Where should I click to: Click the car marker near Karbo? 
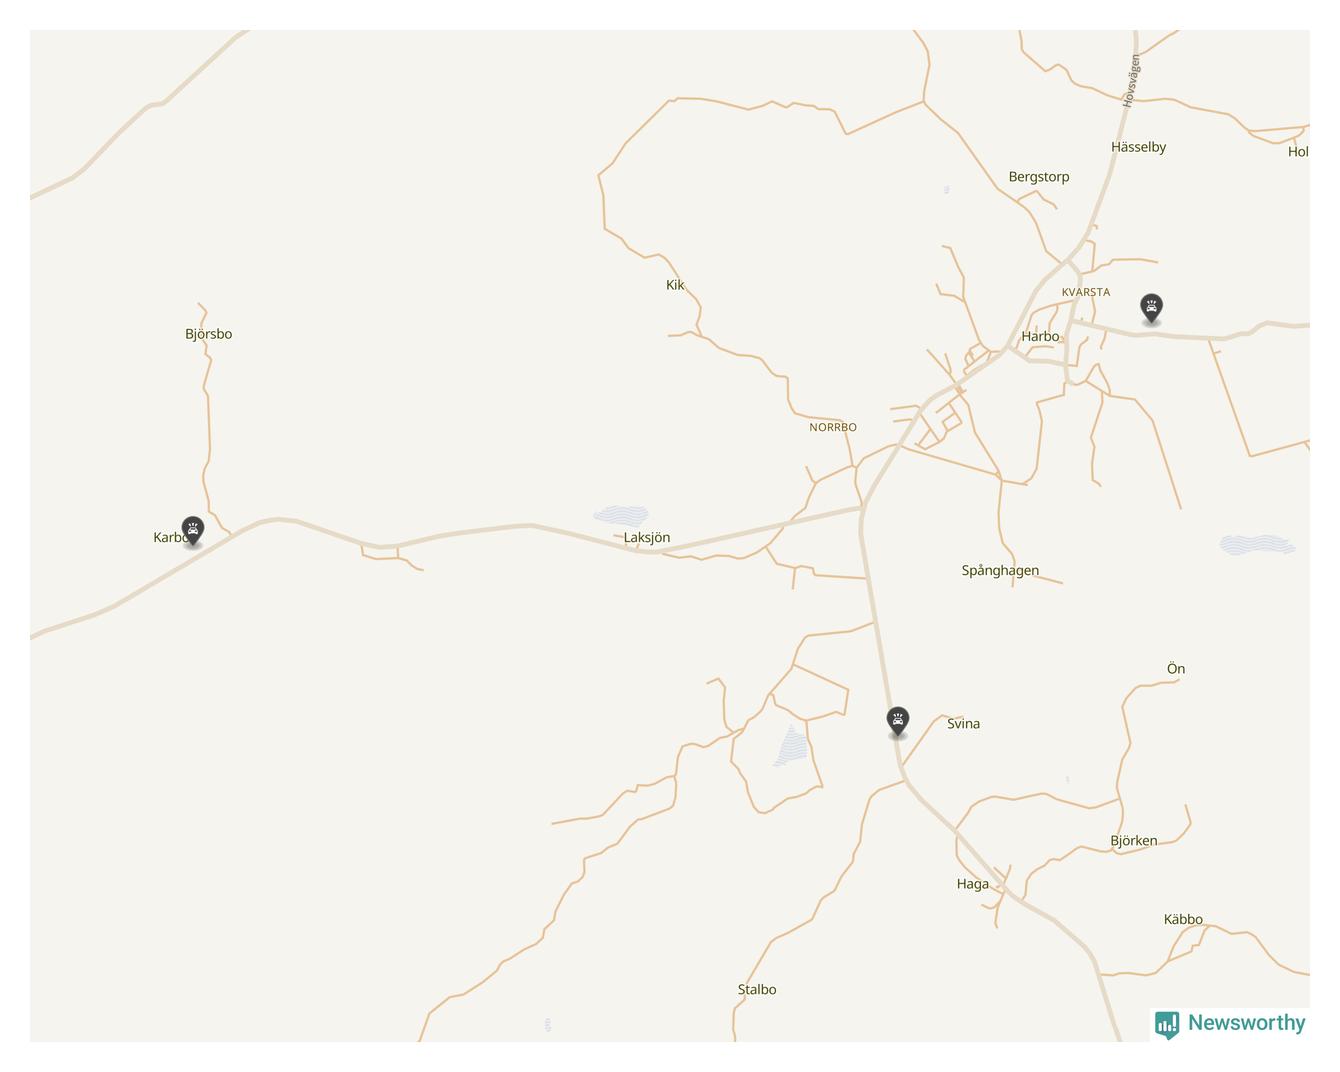(193, 530)
